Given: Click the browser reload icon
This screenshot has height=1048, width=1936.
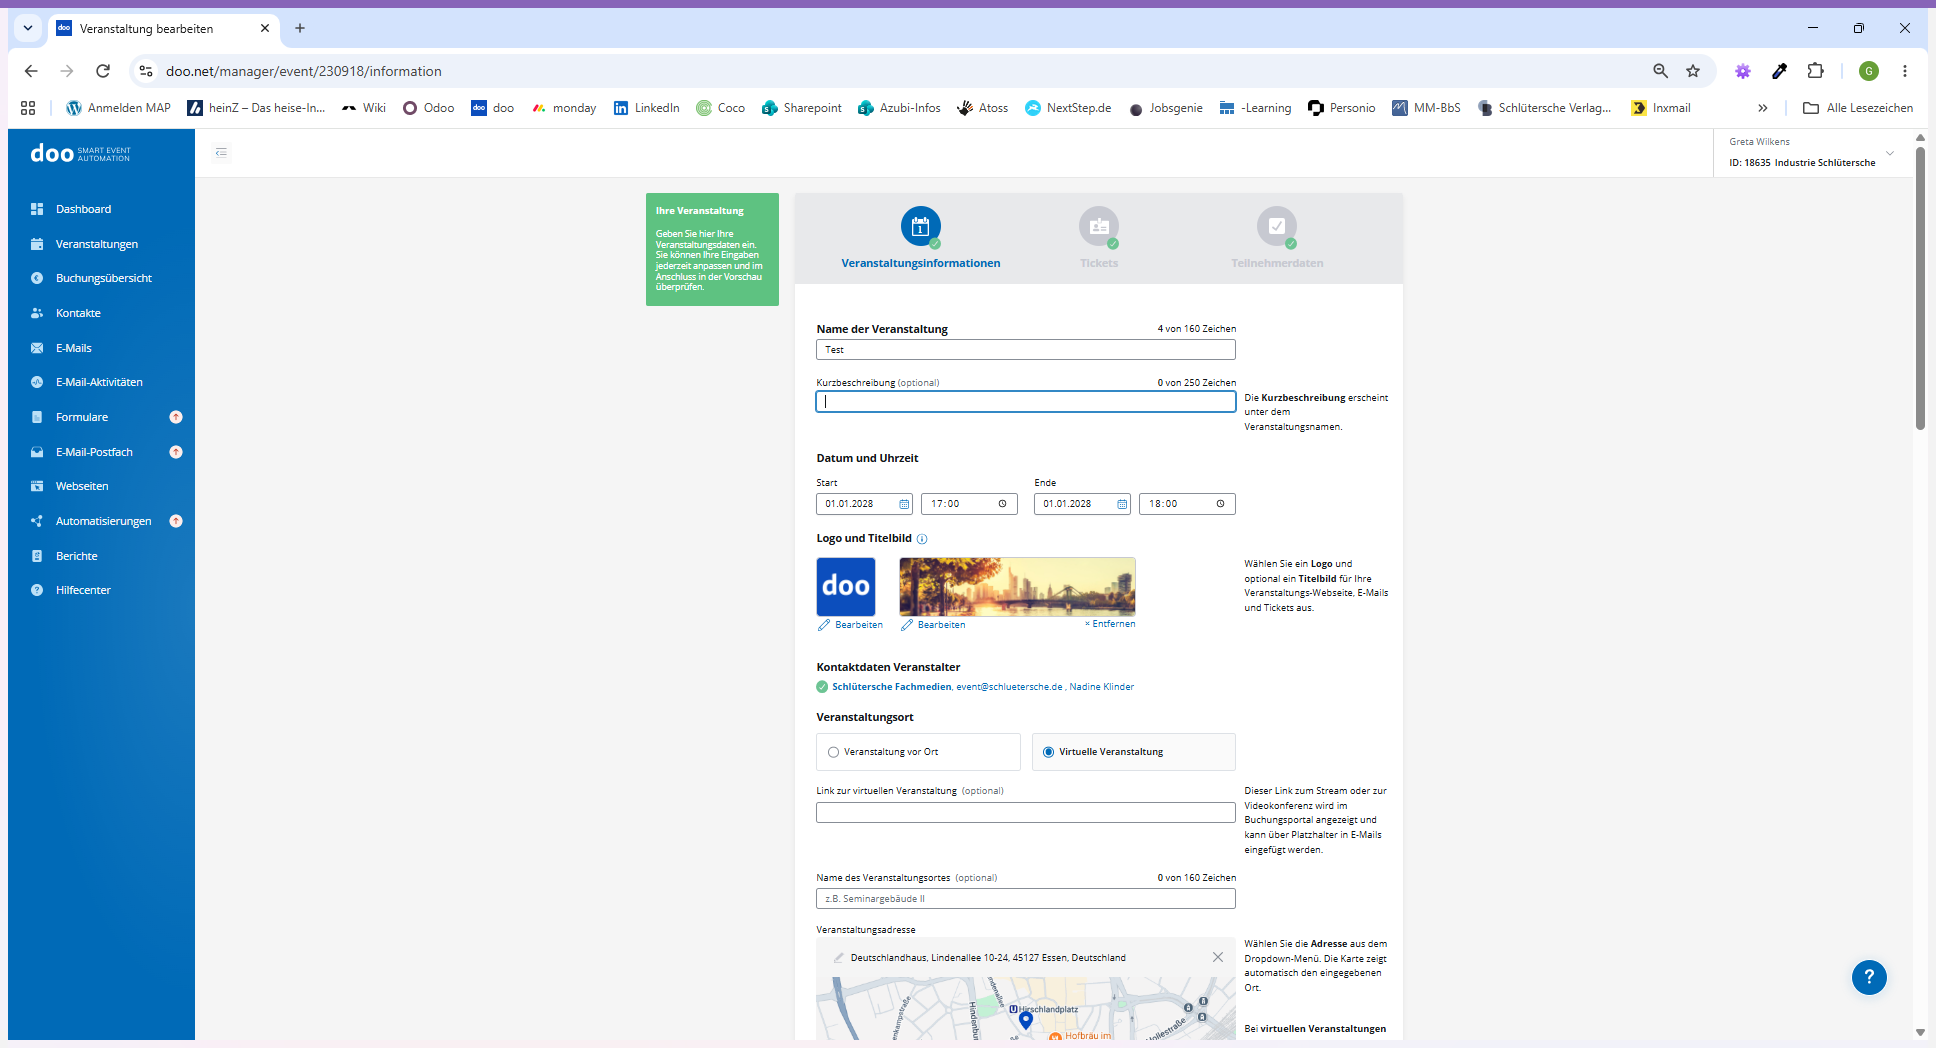Looking at the screenshot, I should coord(103,71).
